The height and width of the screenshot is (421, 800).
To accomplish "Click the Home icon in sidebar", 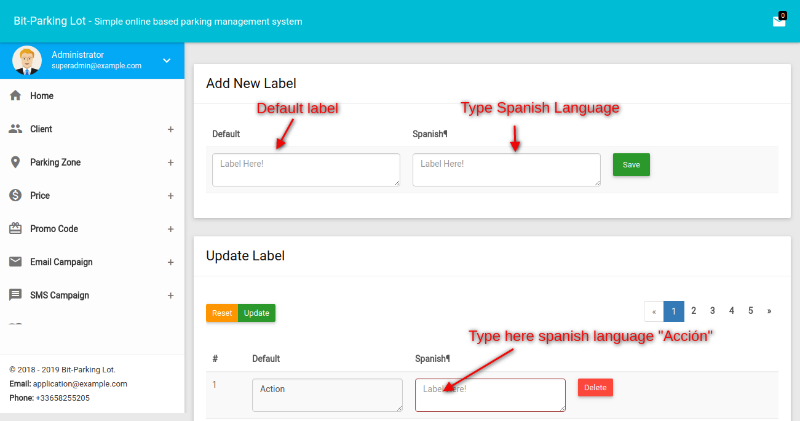I will (15, 96).
